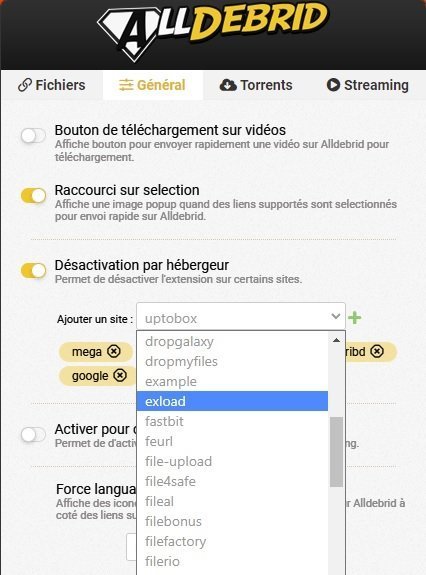
Task: Click the dropdown list scrollbar thumb
Action: tap(336, 452)
